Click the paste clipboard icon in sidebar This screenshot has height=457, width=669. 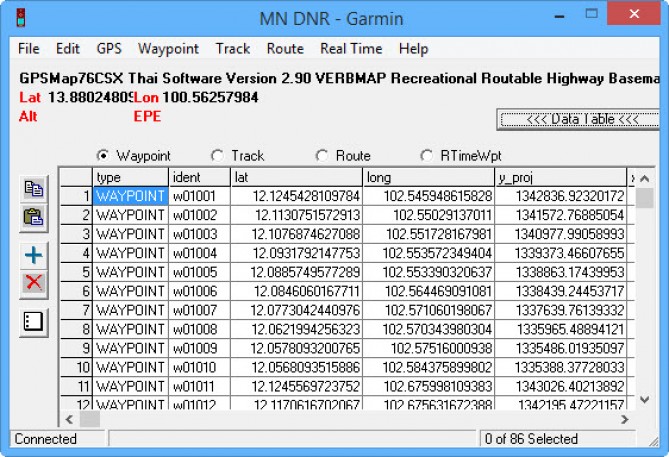(34, 217)
